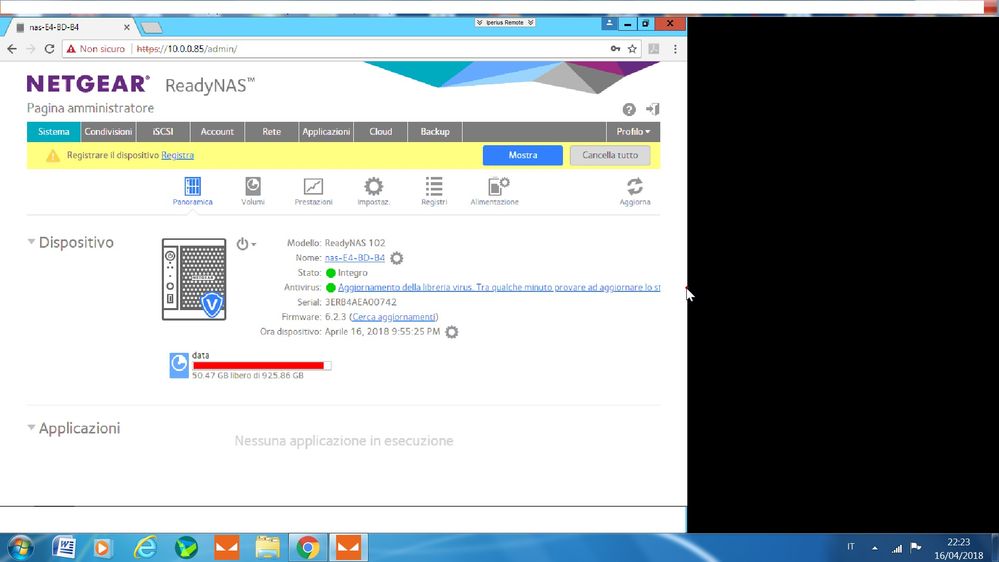Open the Registri logs icon
This screenshot has height=562, width=999.
point(434,191)
